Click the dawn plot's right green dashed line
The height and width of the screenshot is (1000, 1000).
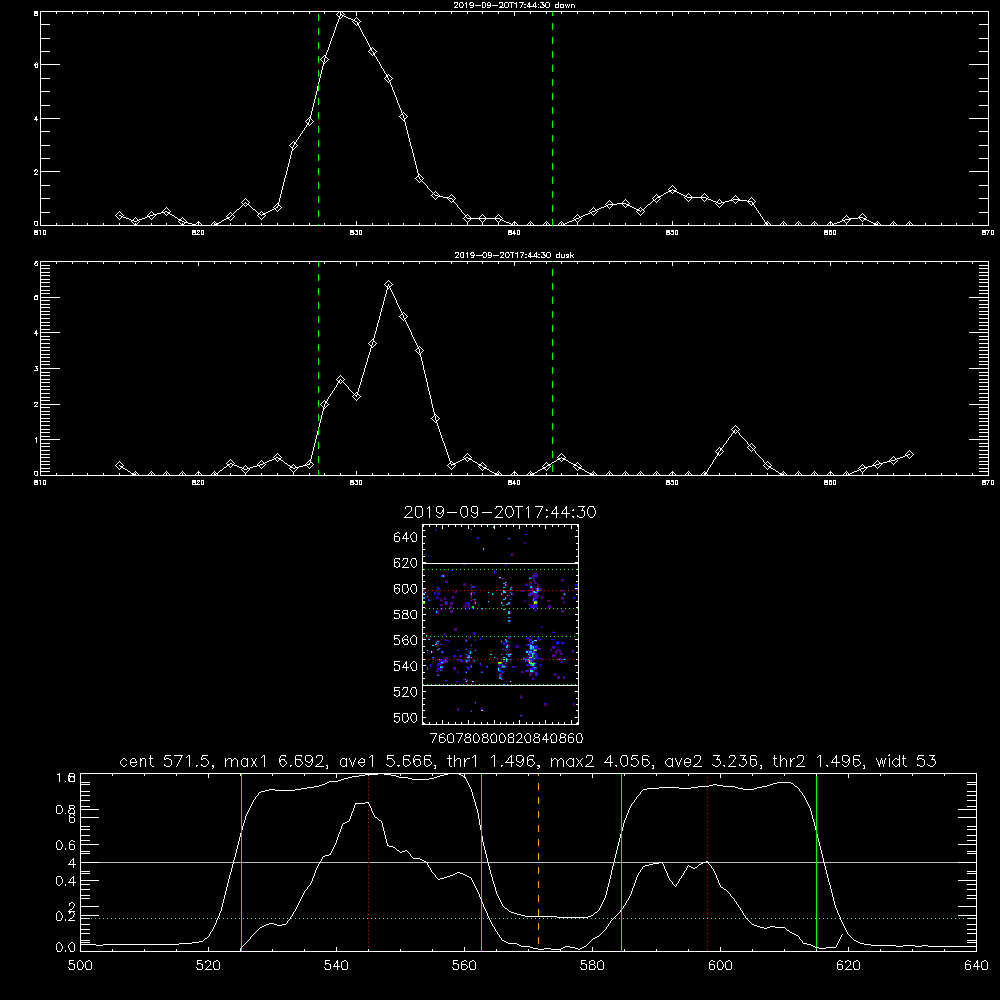(552, 118)
